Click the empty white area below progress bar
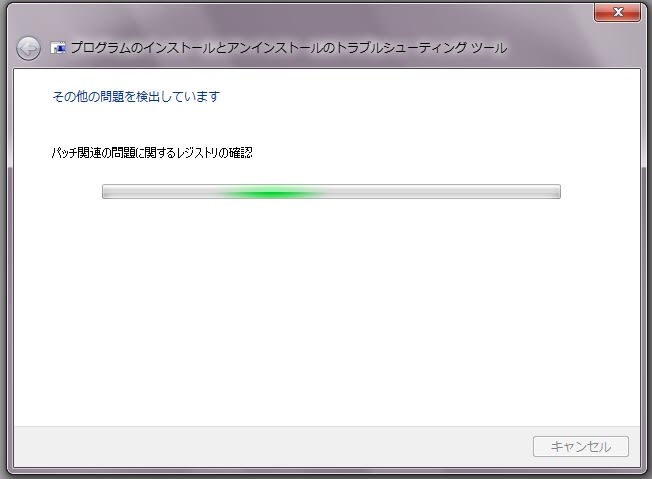652x479 pixels. [327, 312]
